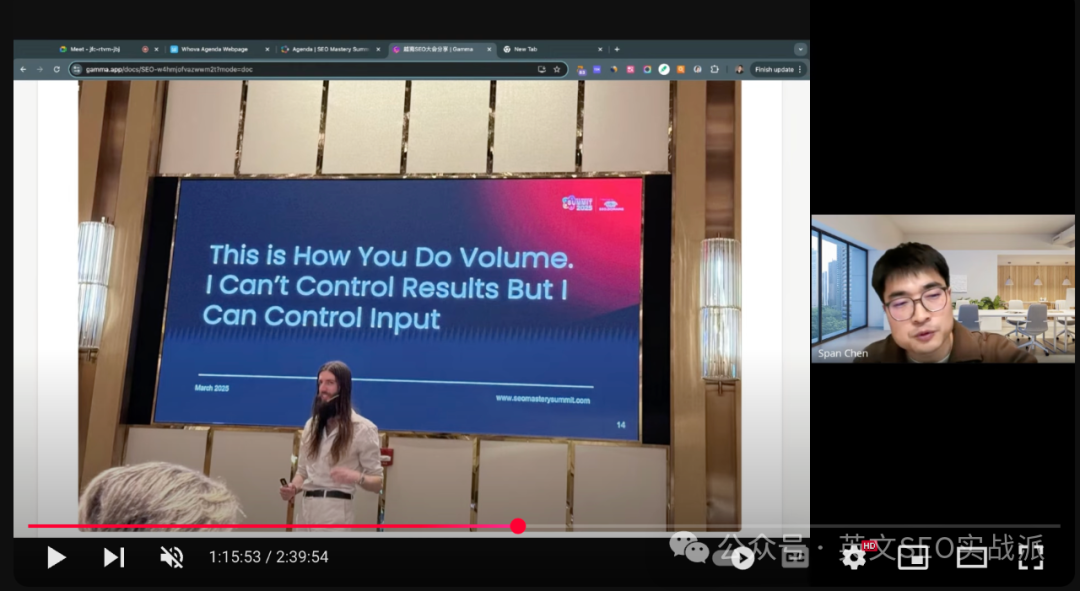Open the player settings gear

pyautogui.click(x=853, y=557)
